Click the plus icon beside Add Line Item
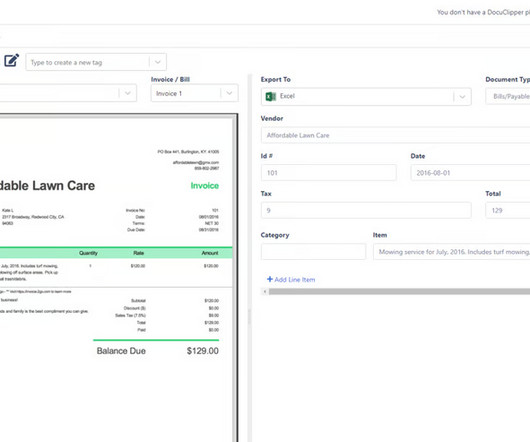 [270, 279]
